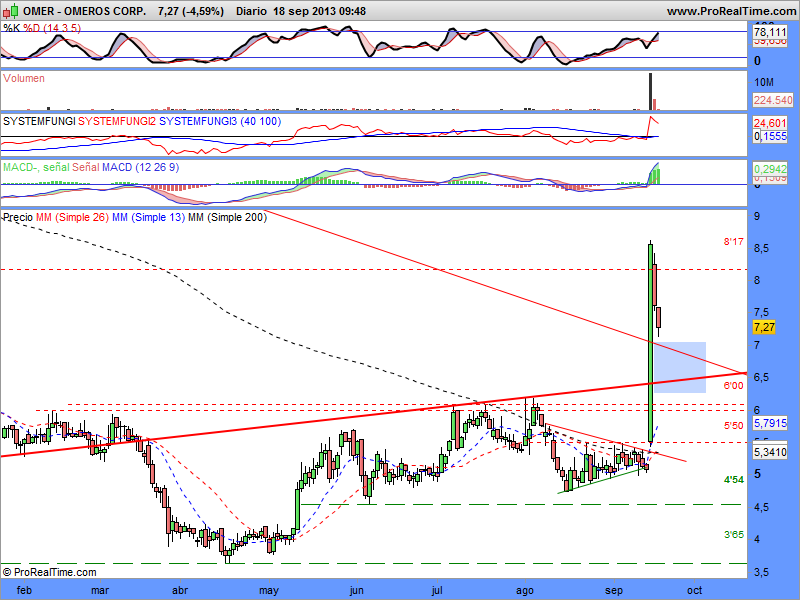Click the "10M" volume axis label
This screenshot has height=600, width=800.
tap(764, 82)
